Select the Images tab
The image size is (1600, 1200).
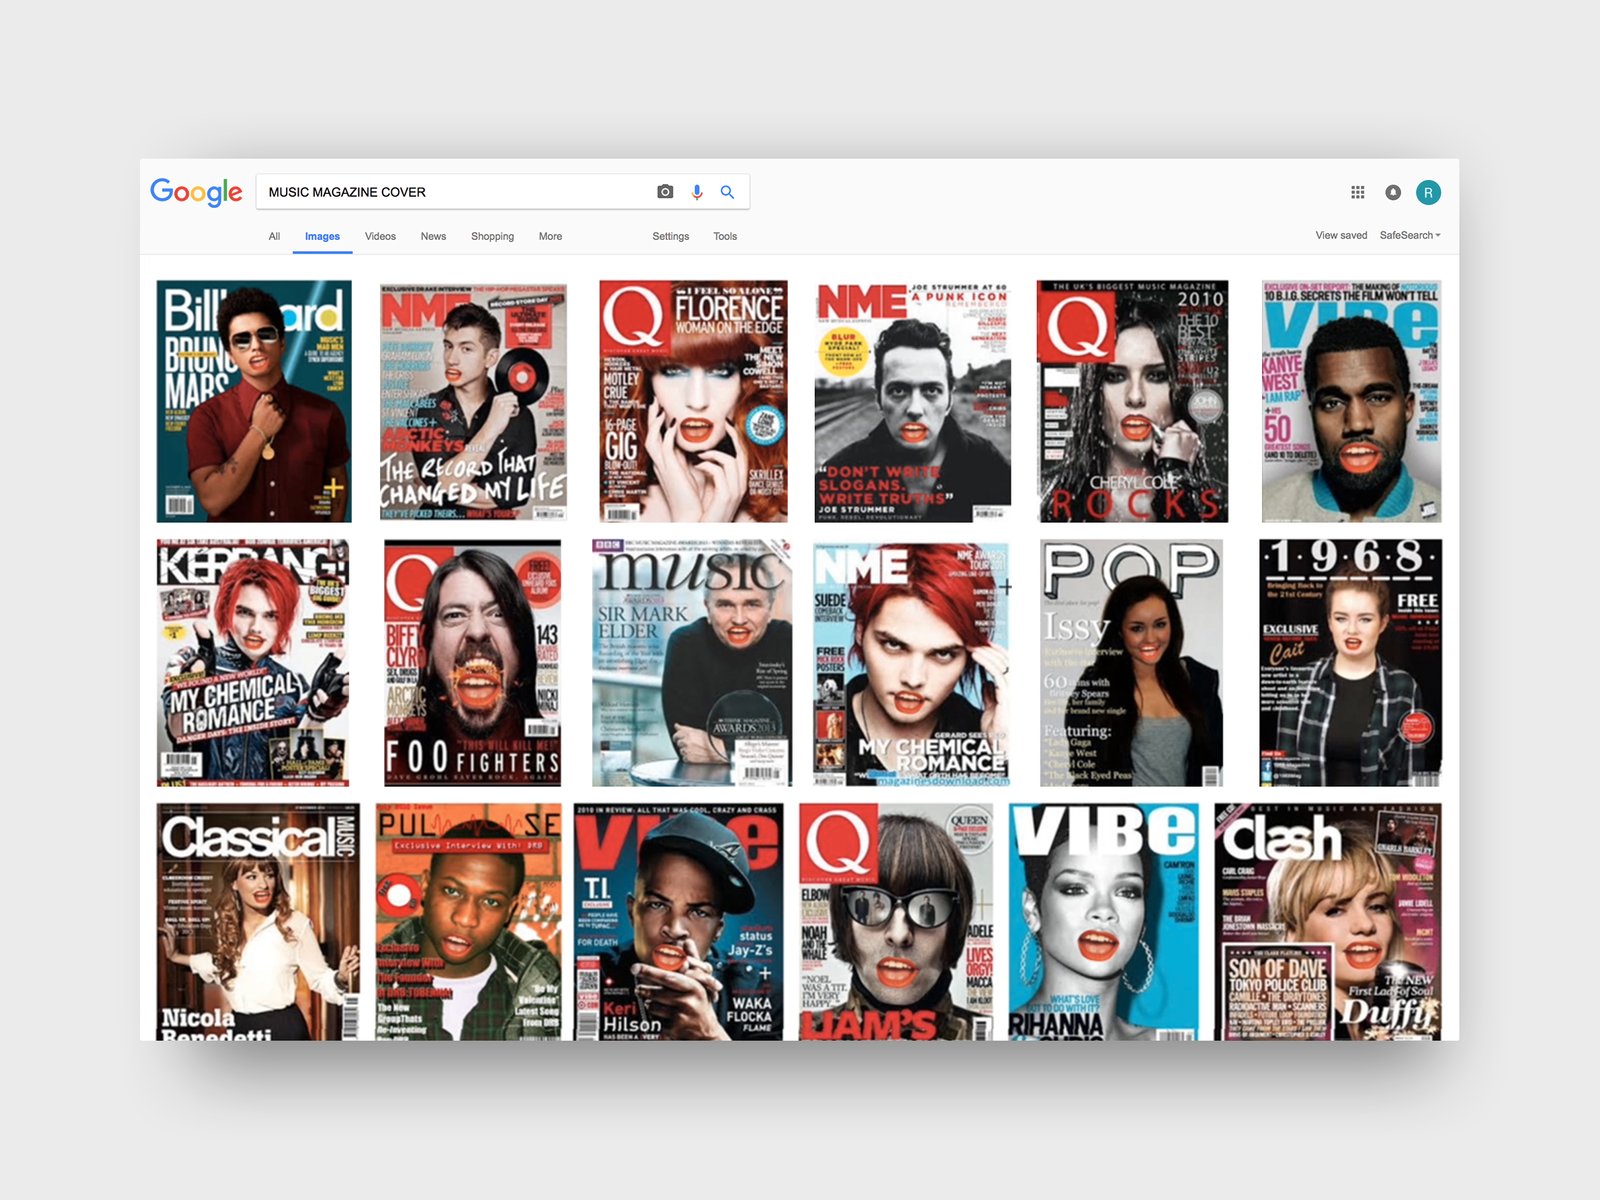pyautogui.click(x=322, y=237)
